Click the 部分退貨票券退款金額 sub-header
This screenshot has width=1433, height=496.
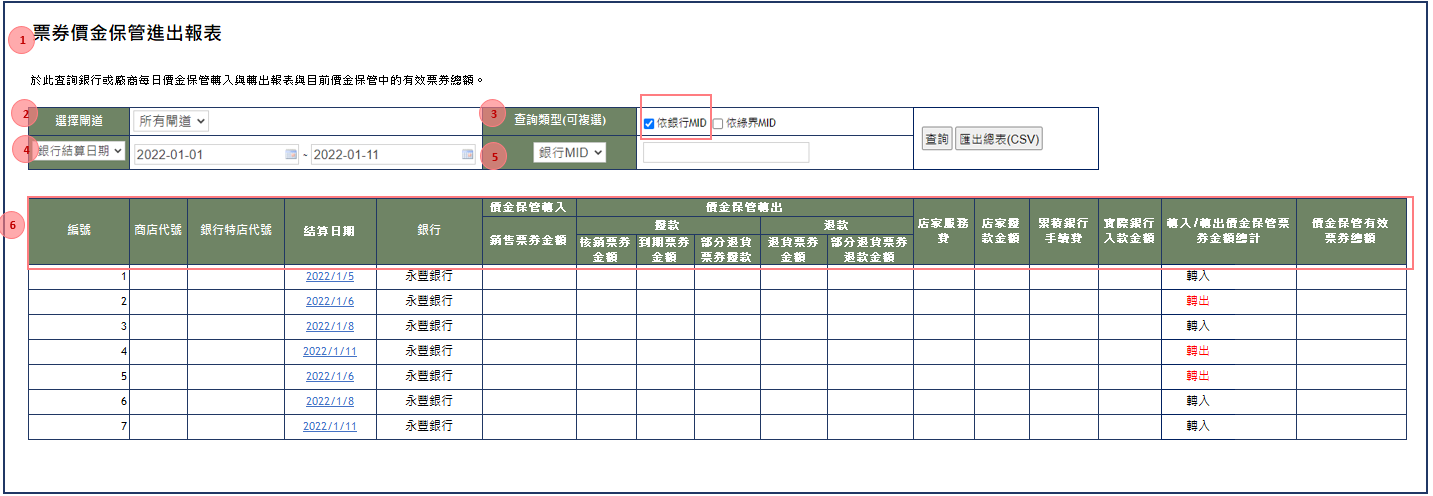(869, 249)
